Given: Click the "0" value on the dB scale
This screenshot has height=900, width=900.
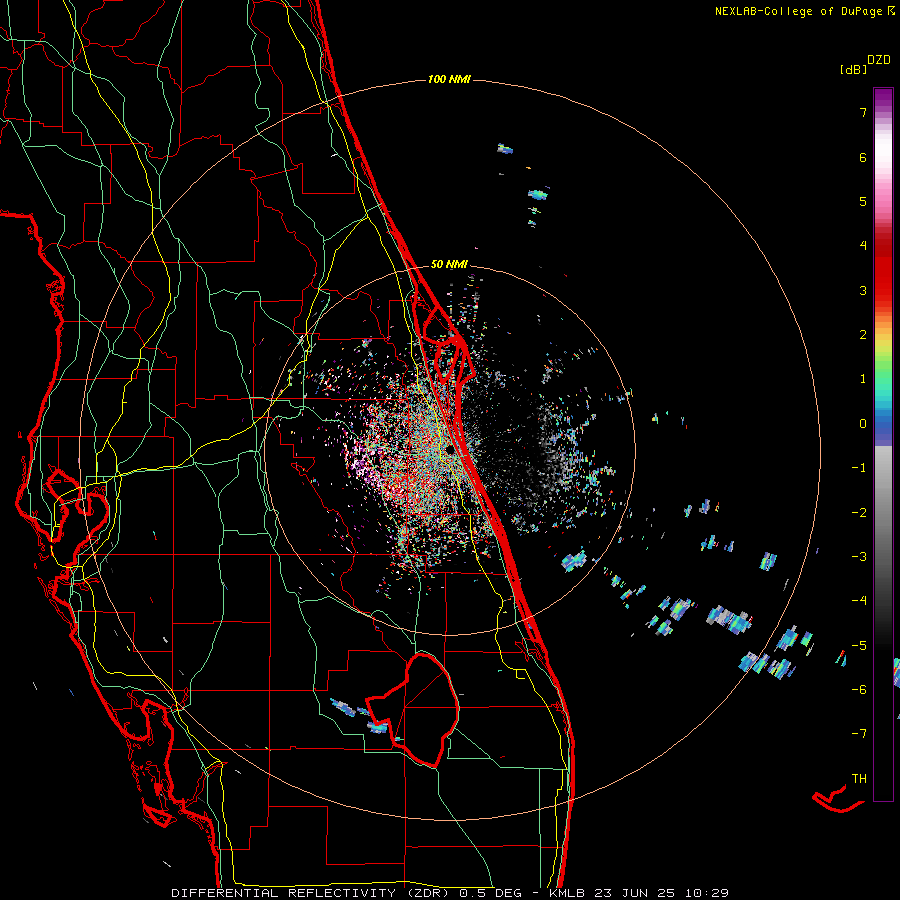Looking at the screenshot, I should [x=863, y=424].
